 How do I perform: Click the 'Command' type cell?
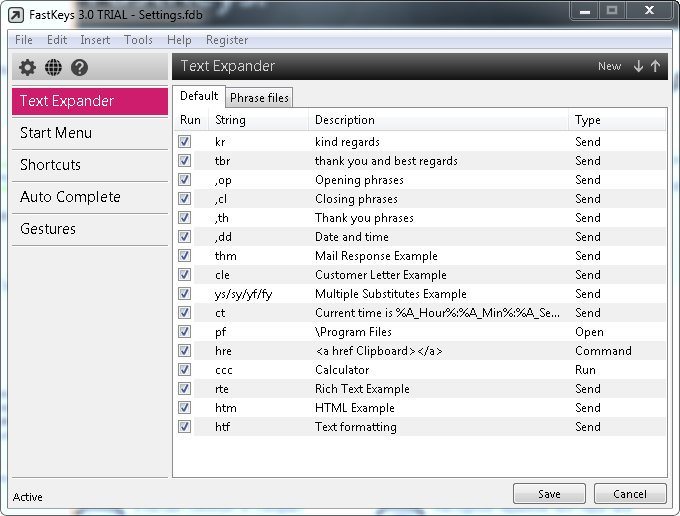(603, 351)
